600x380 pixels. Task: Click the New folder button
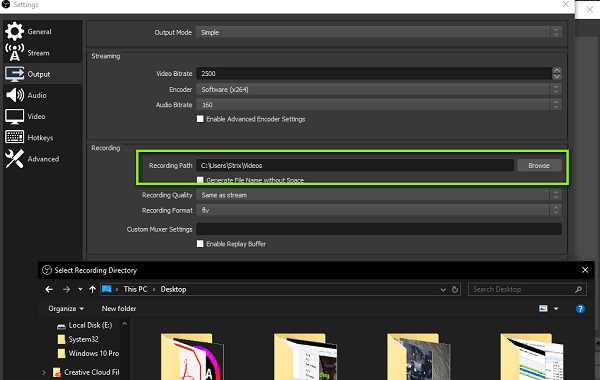coord(119,308)
